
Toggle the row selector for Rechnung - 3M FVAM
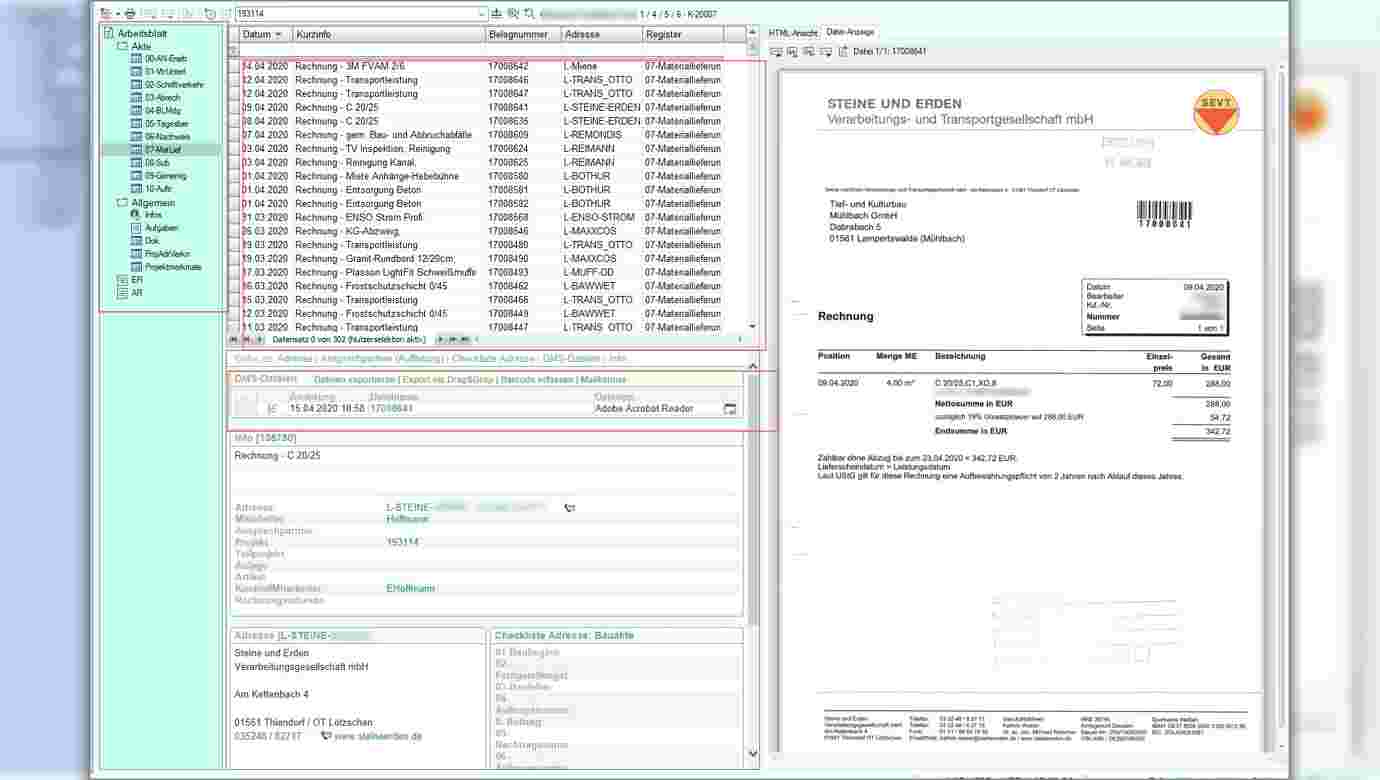(x=234, y=66)
